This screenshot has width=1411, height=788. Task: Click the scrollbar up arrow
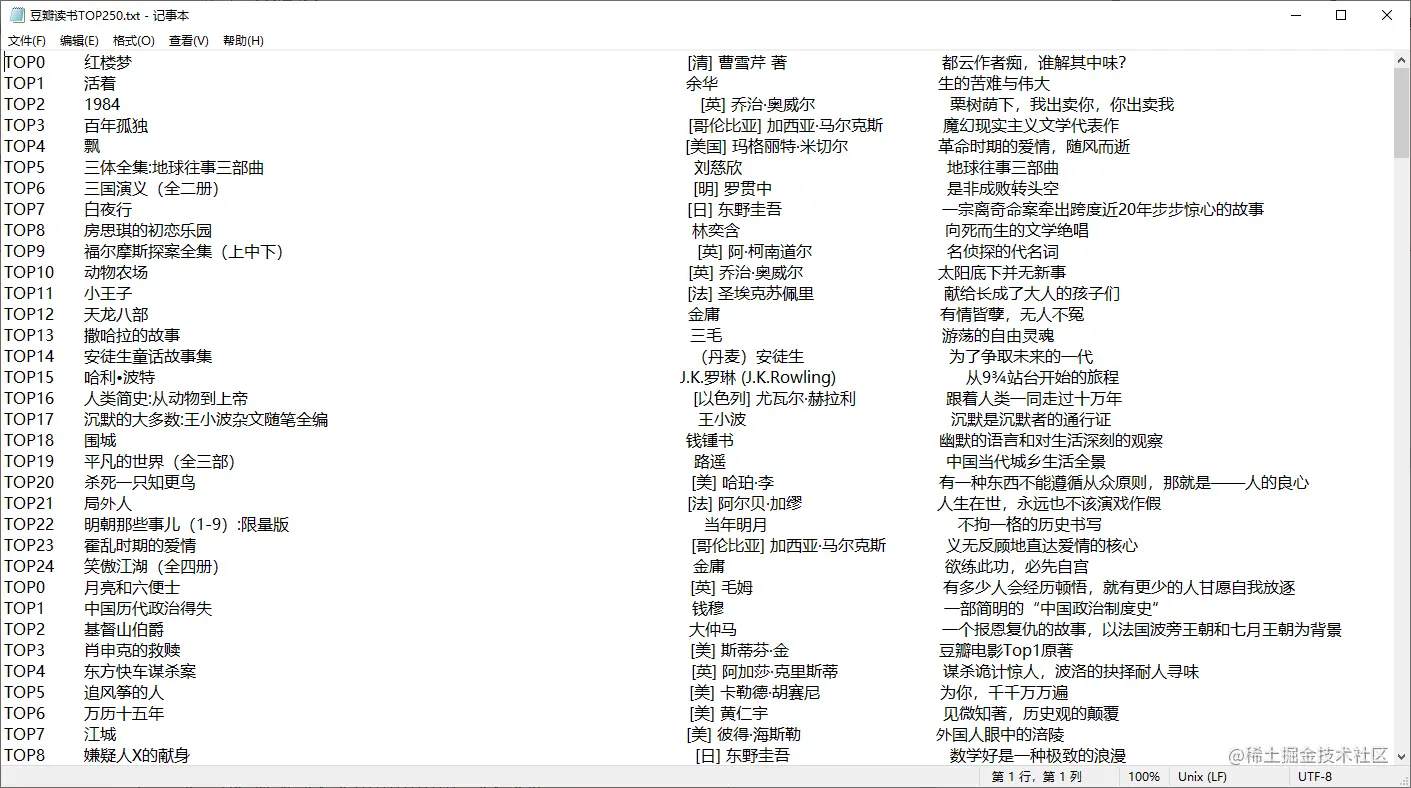tap(1402, 59)
